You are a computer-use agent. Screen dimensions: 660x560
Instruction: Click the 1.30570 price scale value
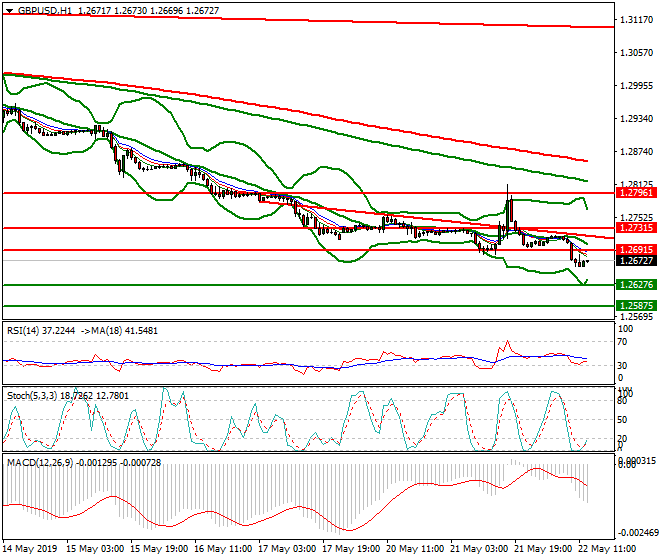pyautogui.click(x=636, y=53)
